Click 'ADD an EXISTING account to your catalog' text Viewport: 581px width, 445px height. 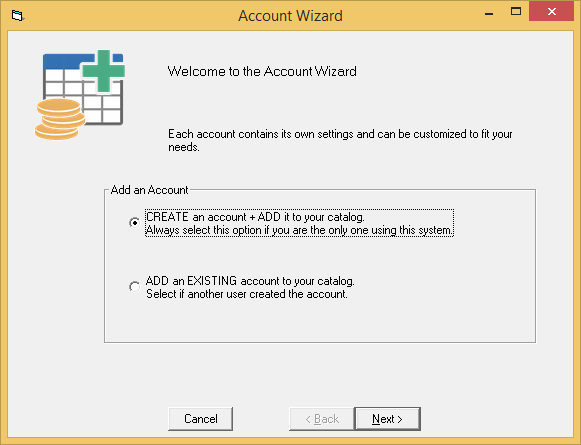(x=250, y=281)
